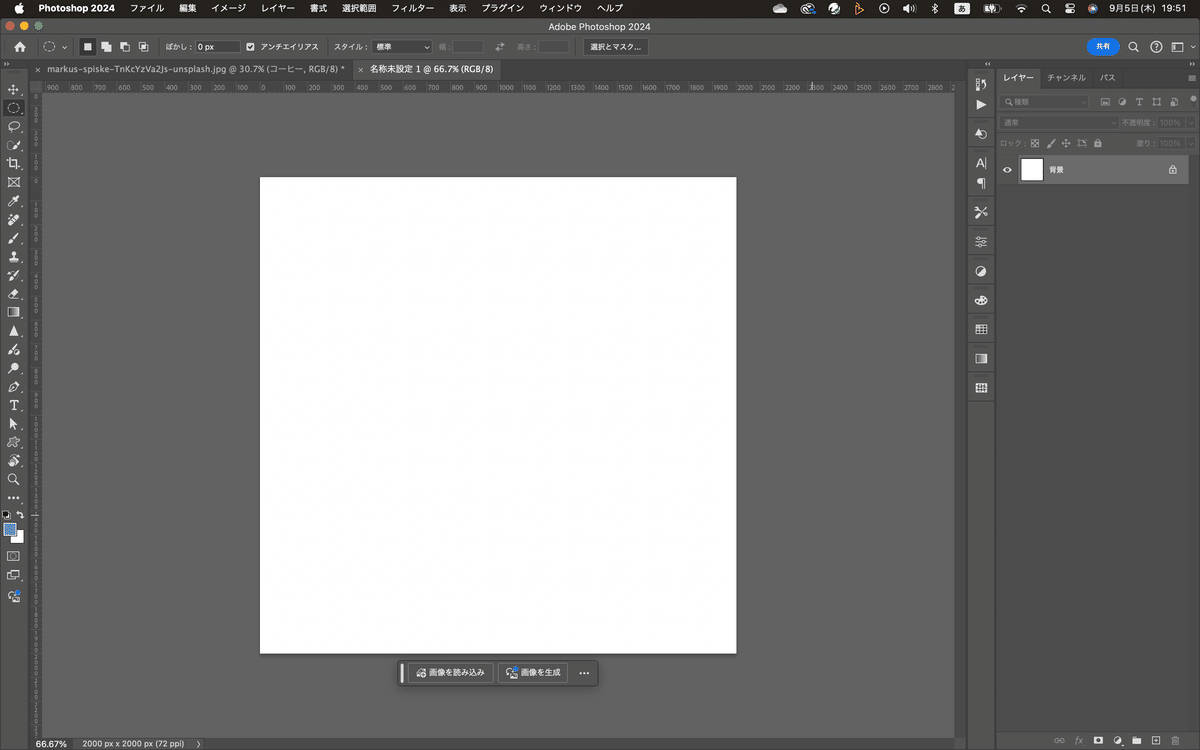Create a new layer with plus icon
The width and height of the screenshot is (1200, 750).
pyautogui.click(x=1156, y=740)
